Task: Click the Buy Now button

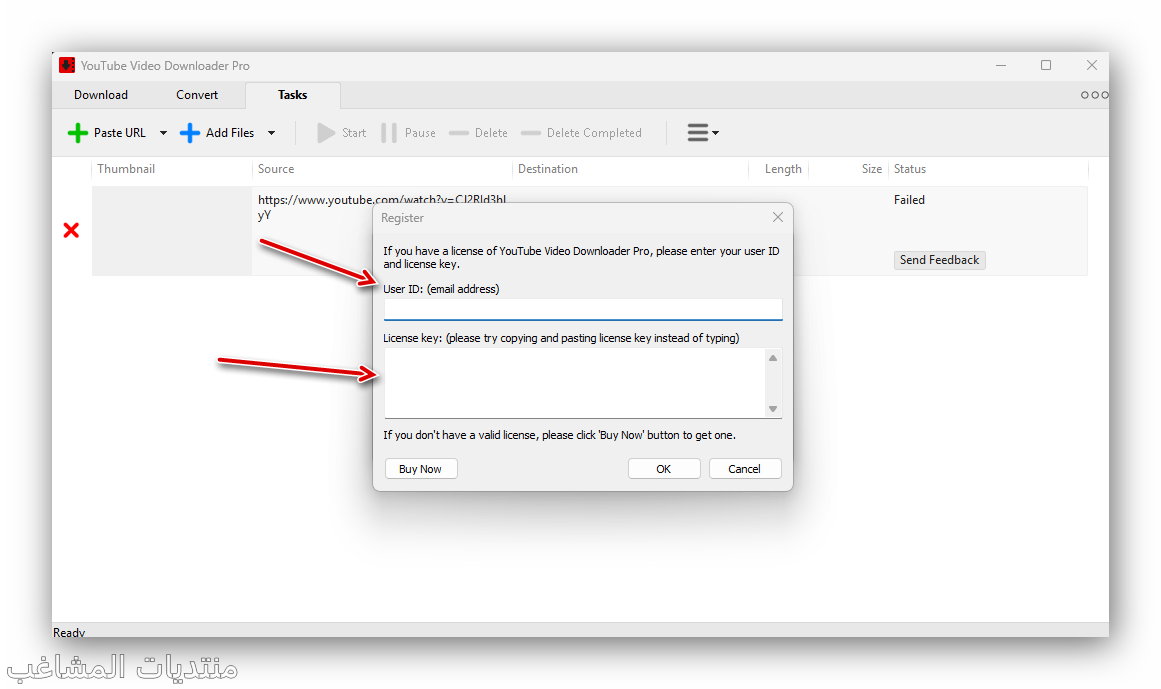Action: coord(421,469)
